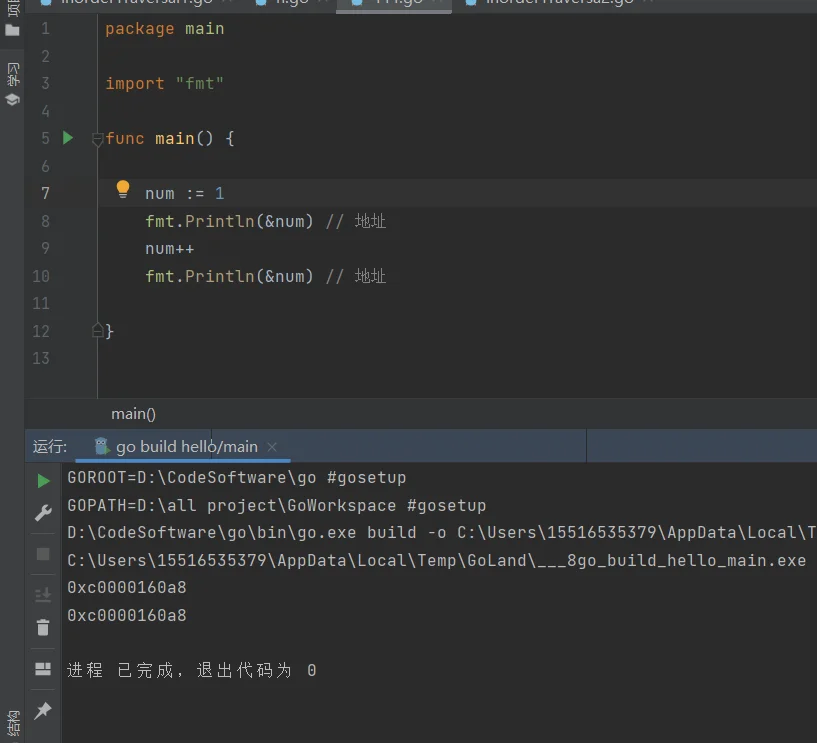
Task: Click the go.exe build command line in the console
Action: coord(442,533)
